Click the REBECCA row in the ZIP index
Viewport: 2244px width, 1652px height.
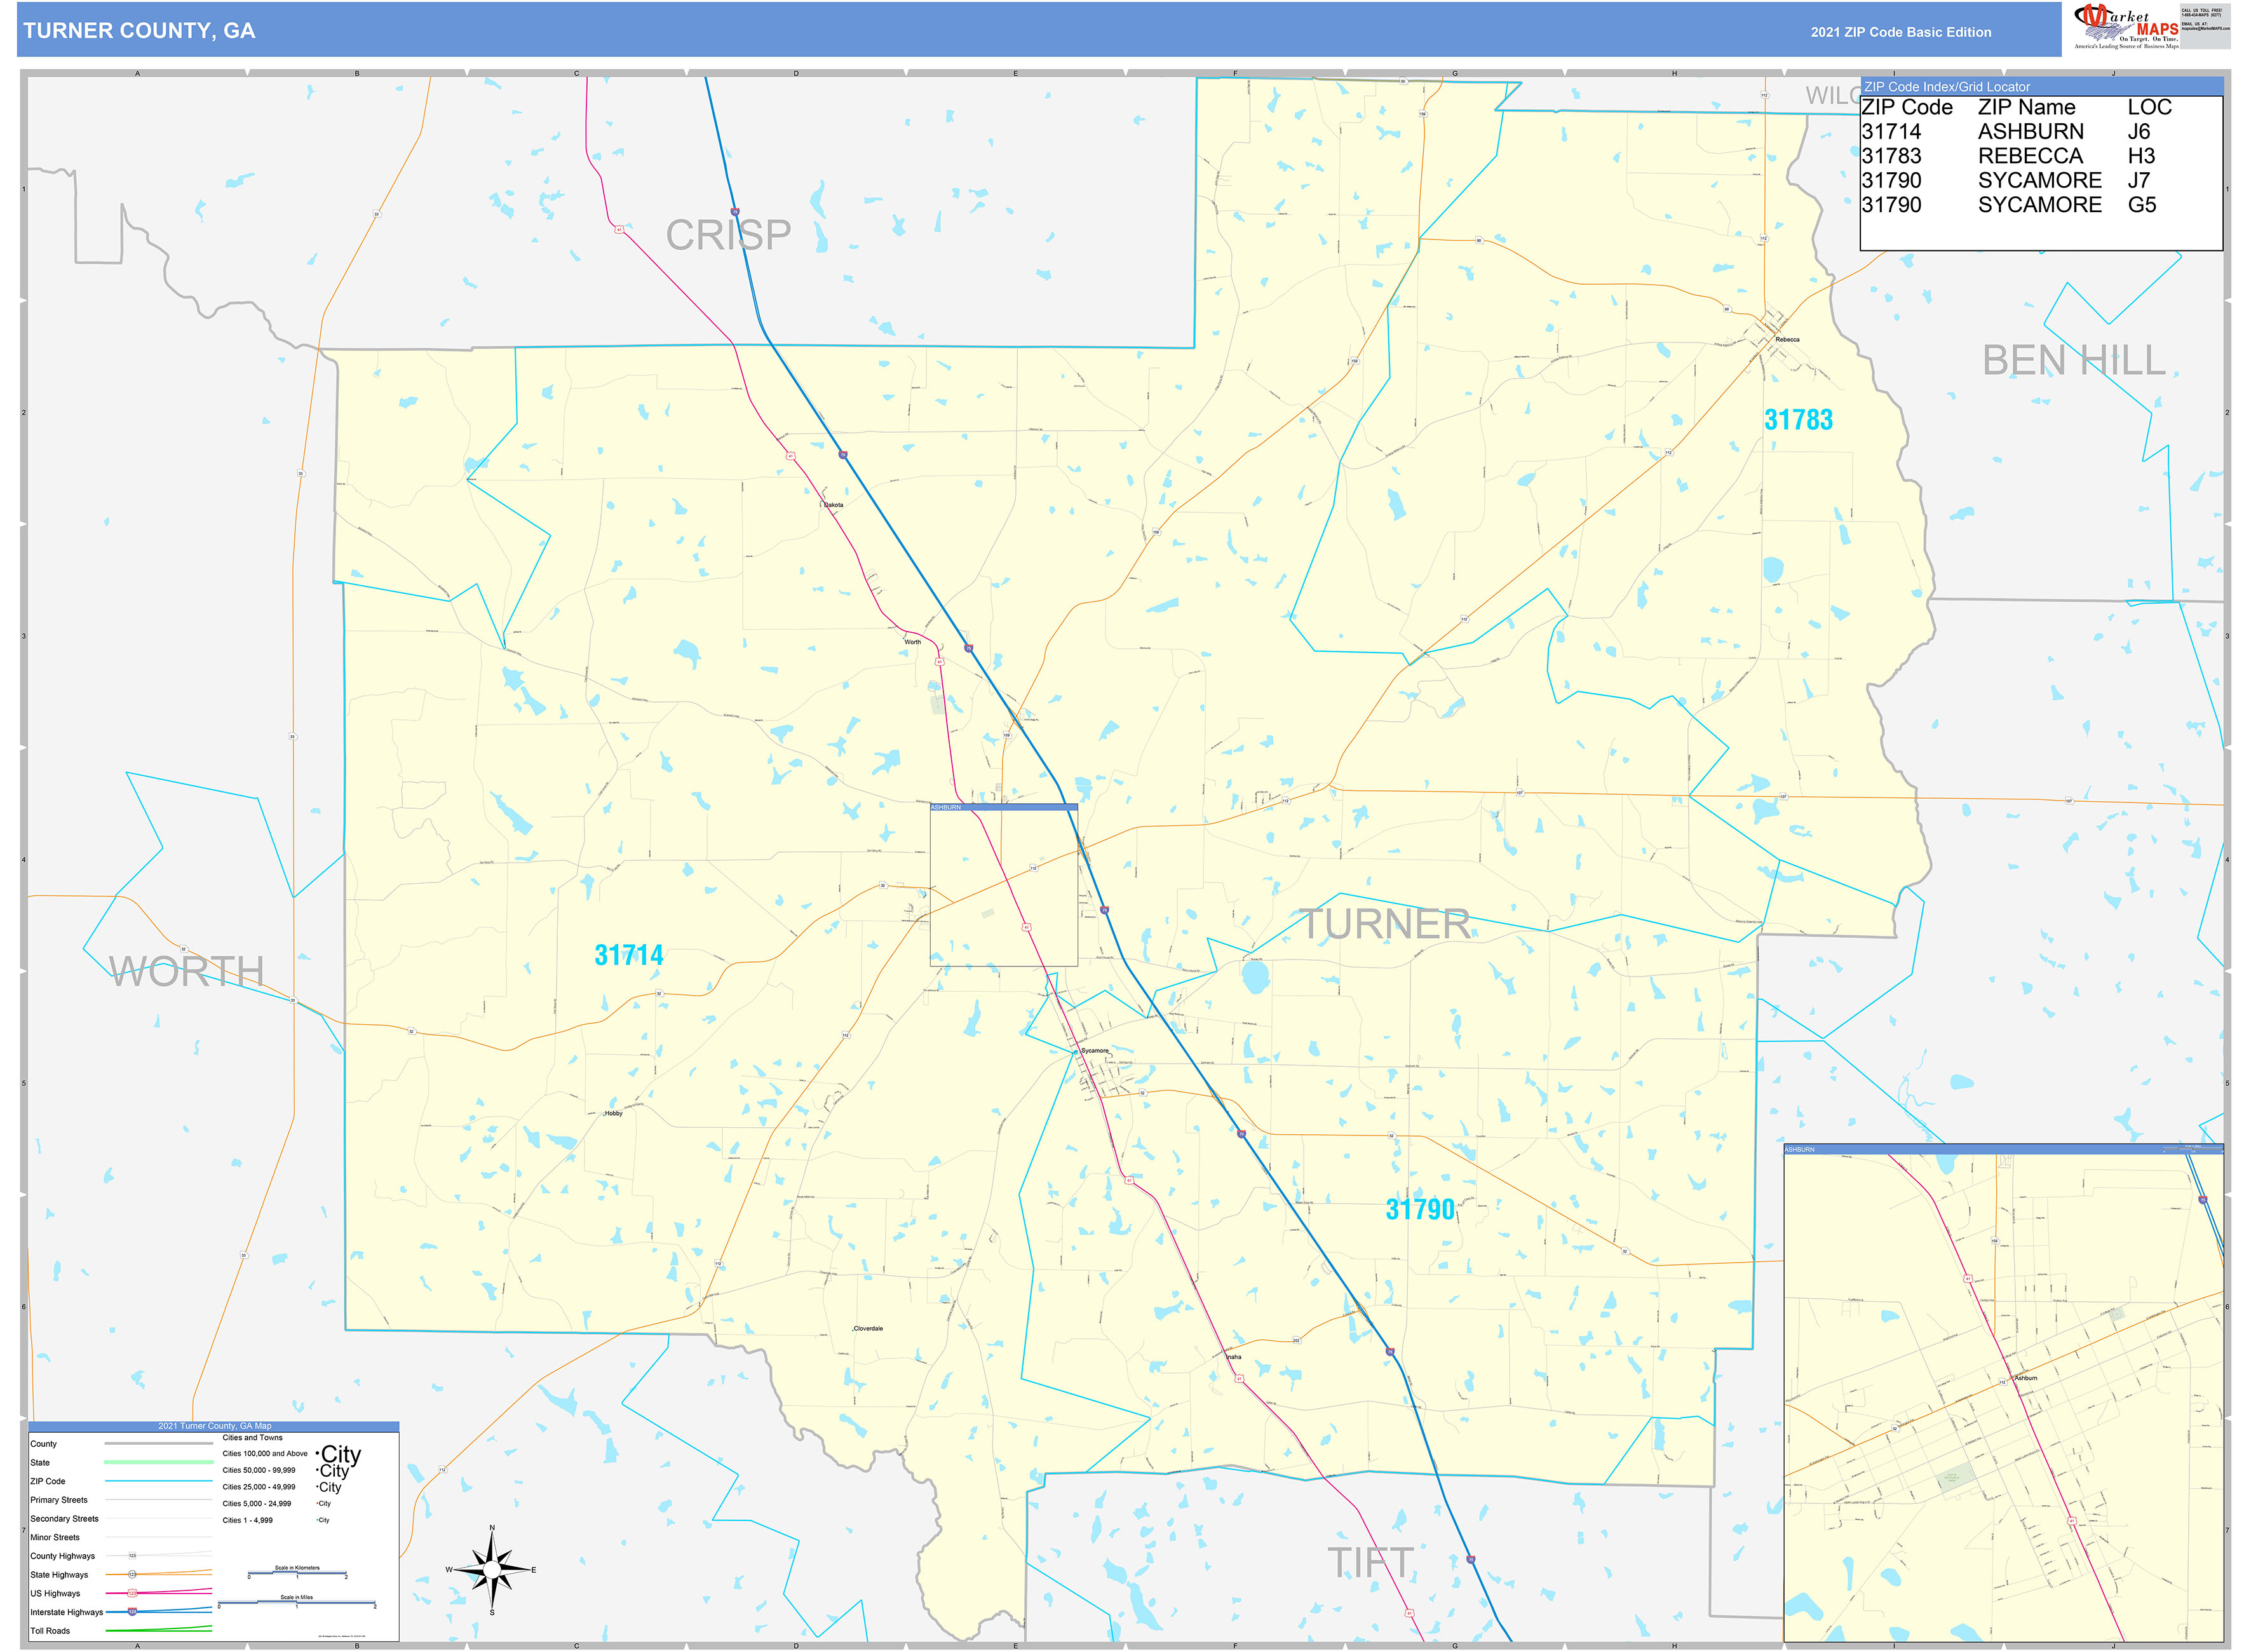(2030, 156)
